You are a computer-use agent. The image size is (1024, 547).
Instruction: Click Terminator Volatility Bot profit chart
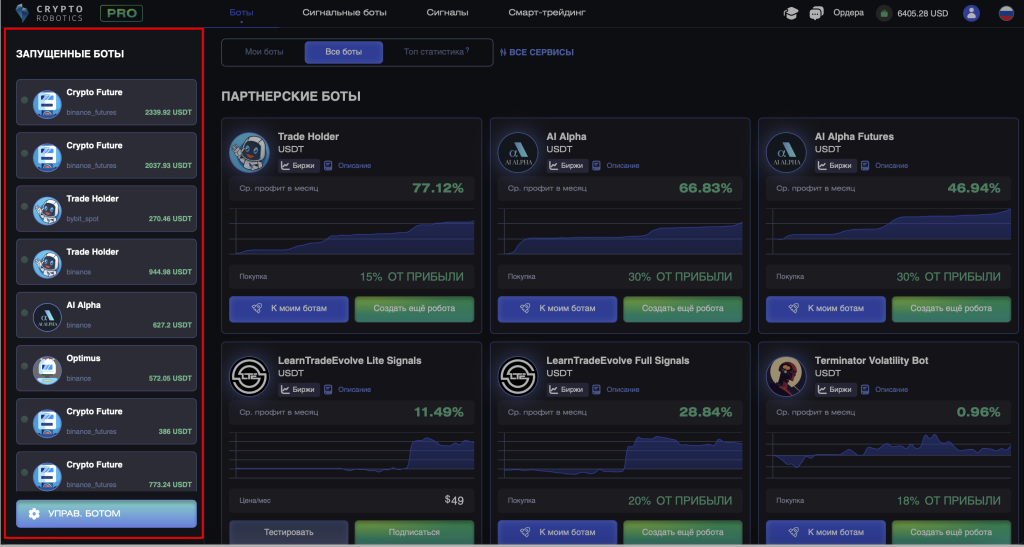click(888, 456)
